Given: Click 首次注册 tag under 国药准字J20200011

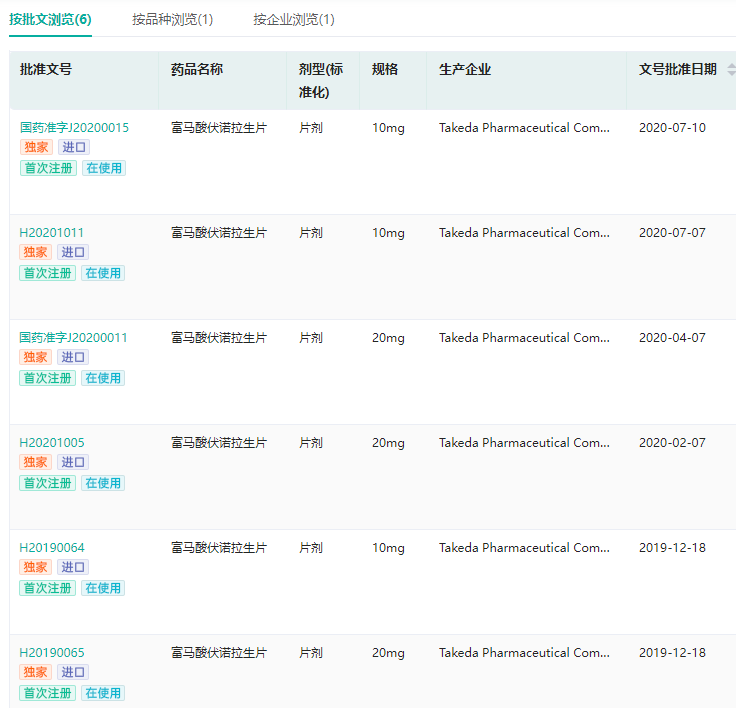Looking at the screenshot, I should 47,378.
